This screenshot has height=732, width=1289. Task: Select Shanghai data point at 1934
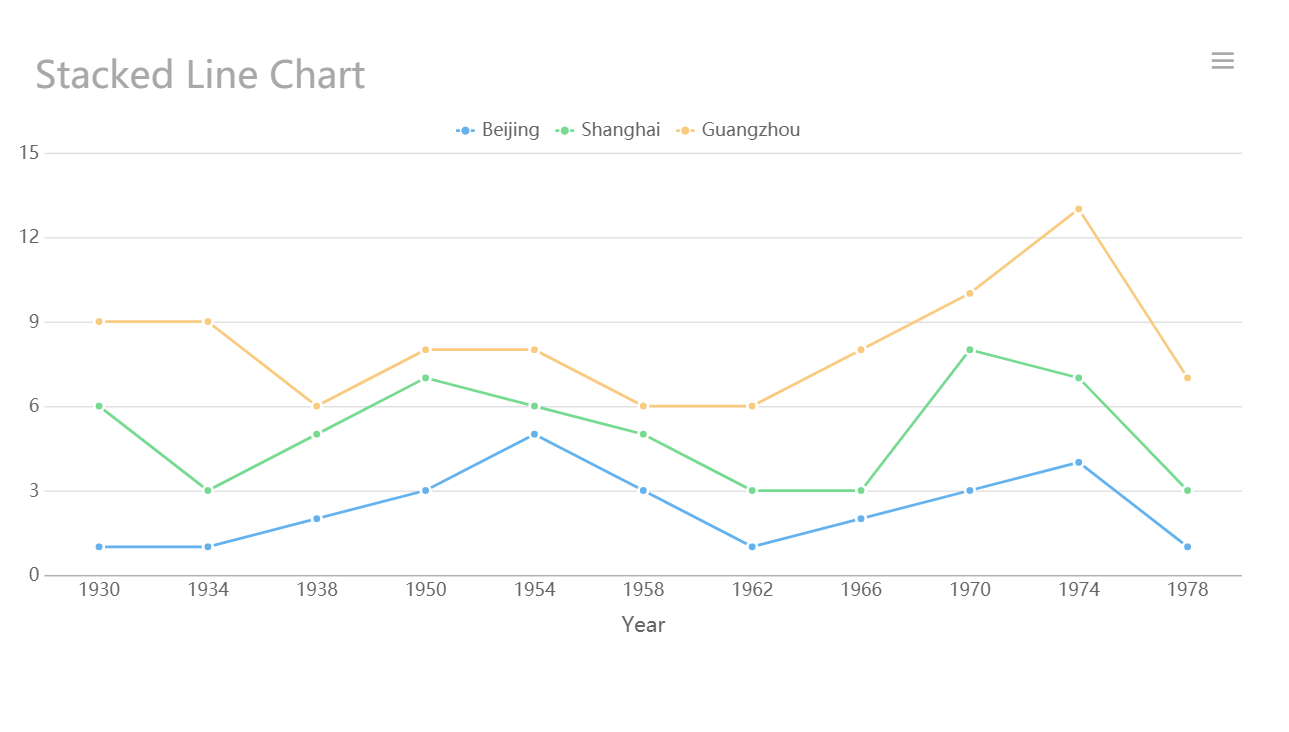[208, 490]
